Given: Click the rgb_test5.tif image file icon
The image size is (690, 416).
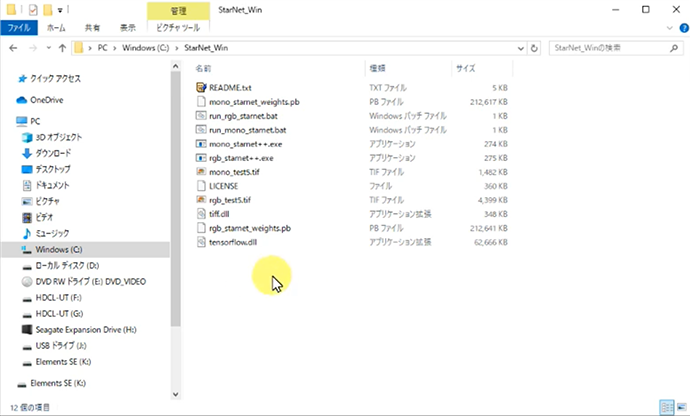Looking at the screenshot, I should (x=201, y=199).
